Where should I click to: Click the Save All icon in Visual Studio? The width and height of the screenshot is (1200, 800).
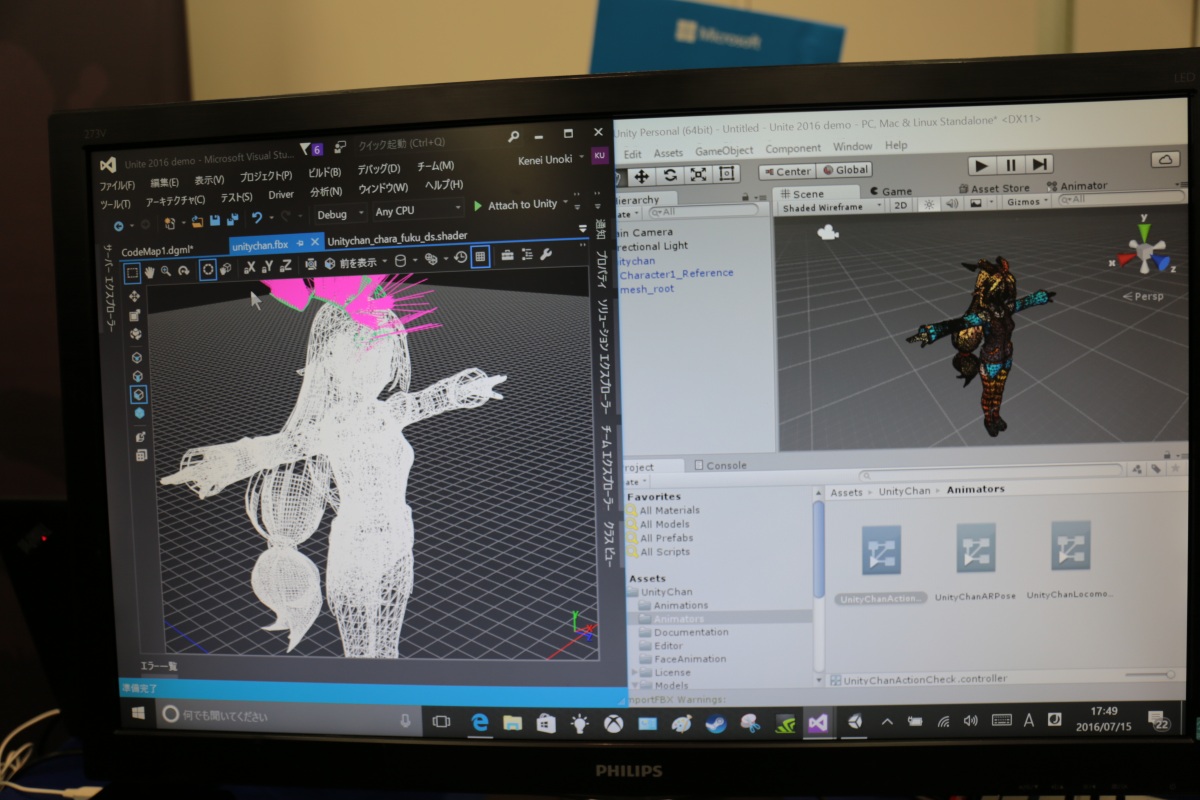[x=232, y=221]
